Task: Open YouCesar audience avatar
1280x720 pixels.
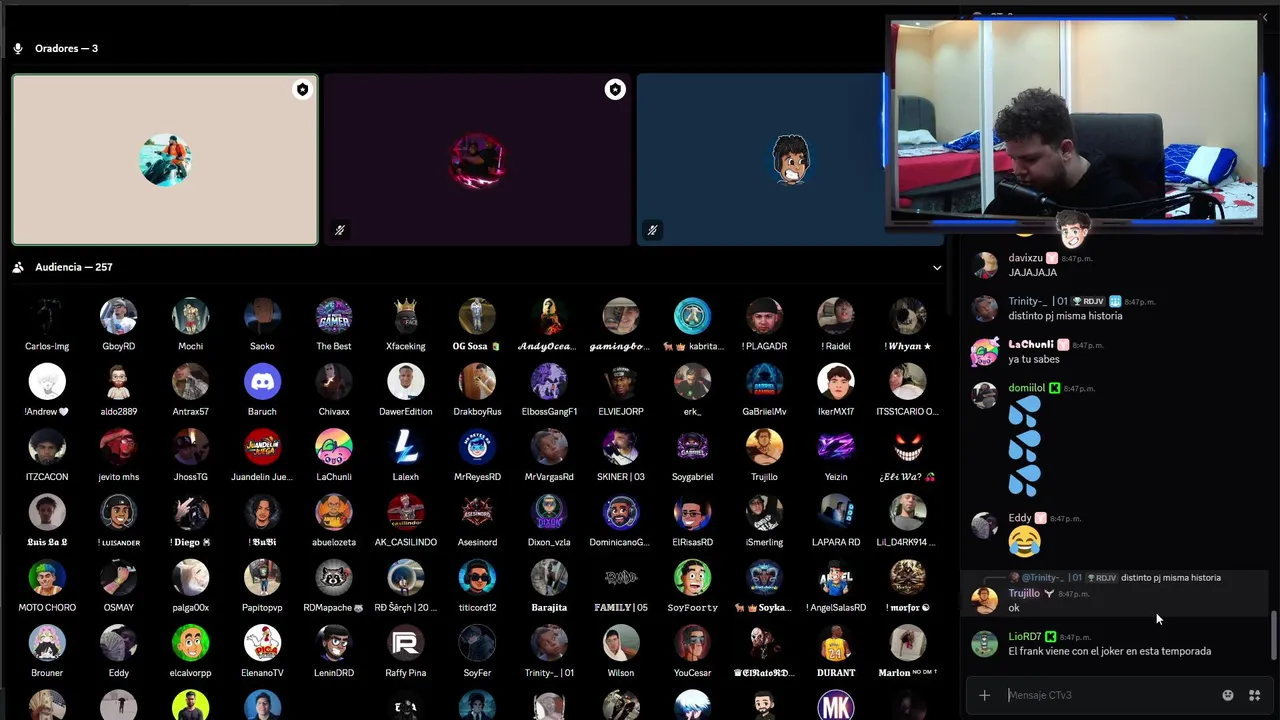Action: pyautogui.click(x=692, y=643)
